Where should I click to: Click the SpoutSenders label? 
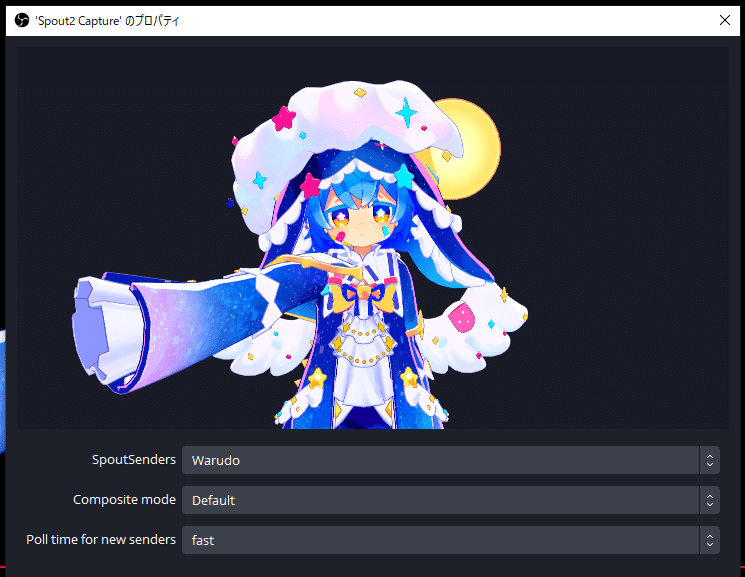134,460
